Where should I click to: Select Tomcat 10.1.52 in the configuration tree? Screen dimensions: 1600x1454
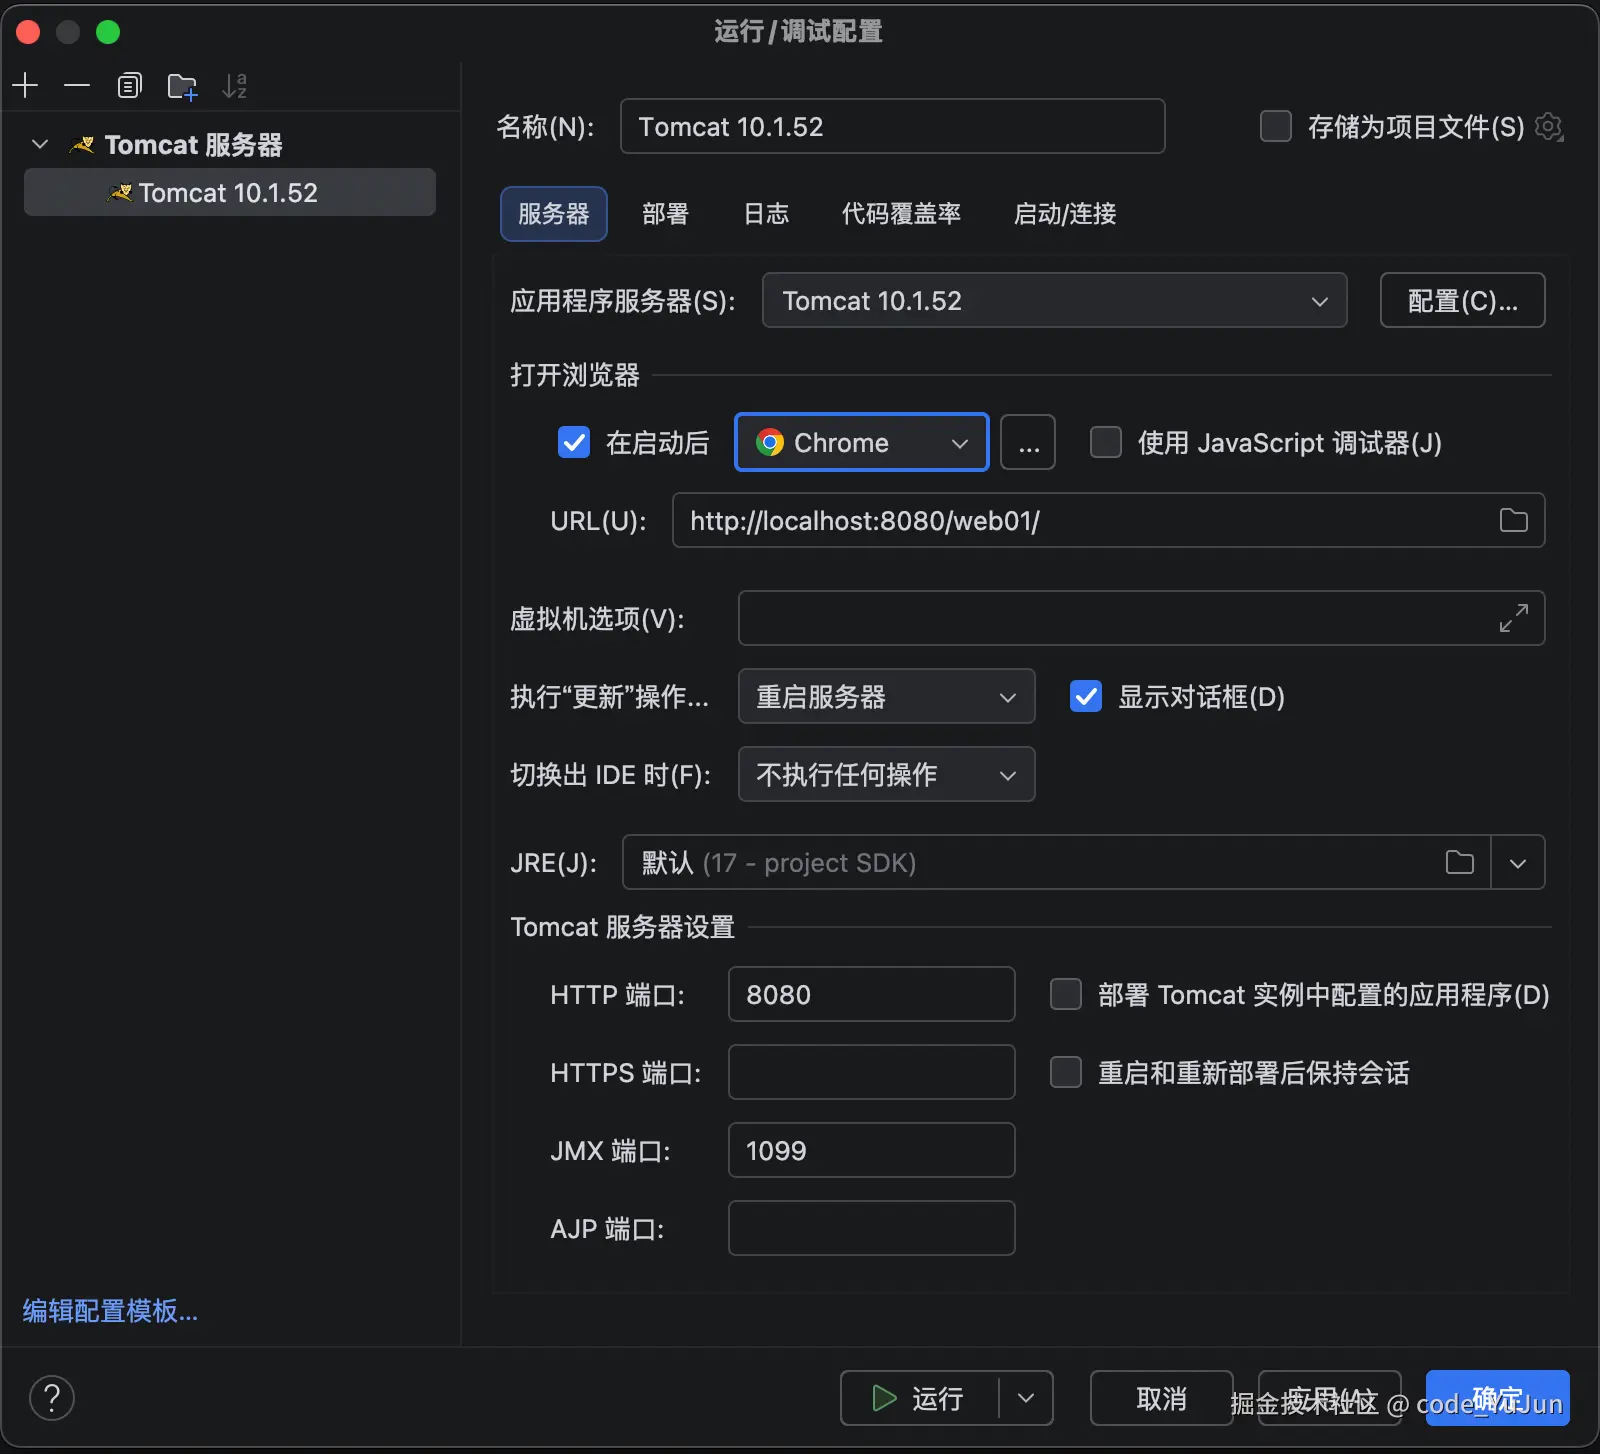click(x=230, y=192)
